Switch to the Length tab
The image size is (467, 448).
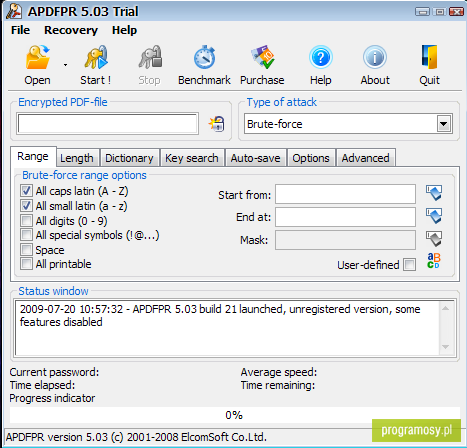77,158
